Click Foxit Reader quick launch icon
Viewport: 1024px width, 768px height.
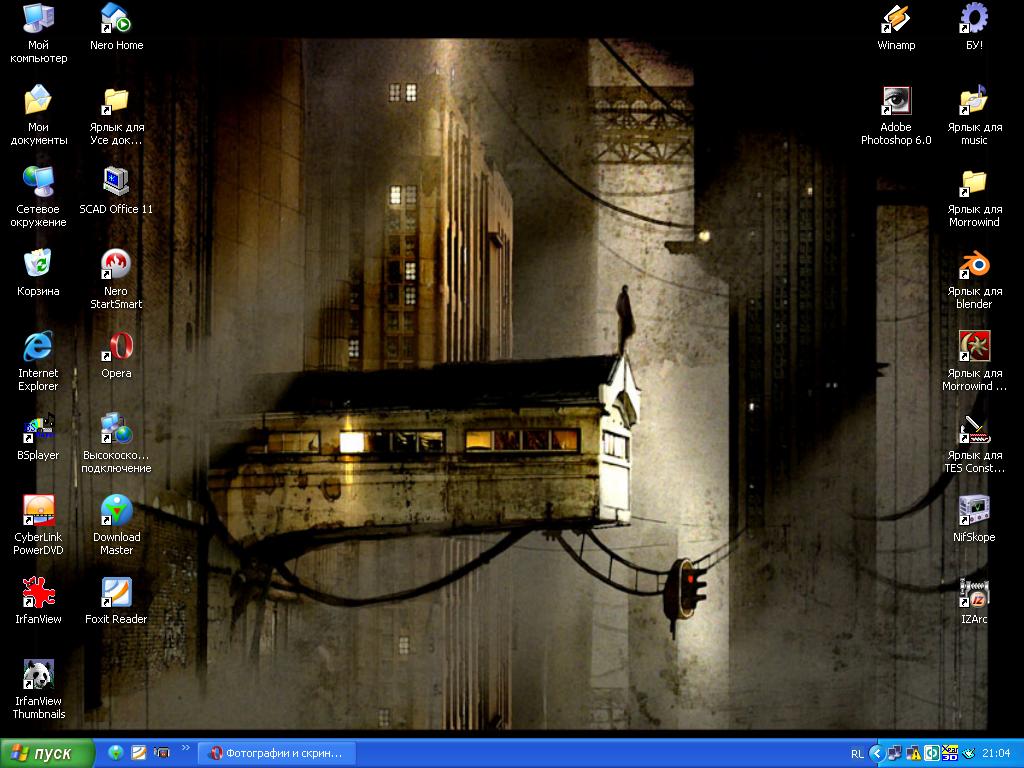point(138,753)
